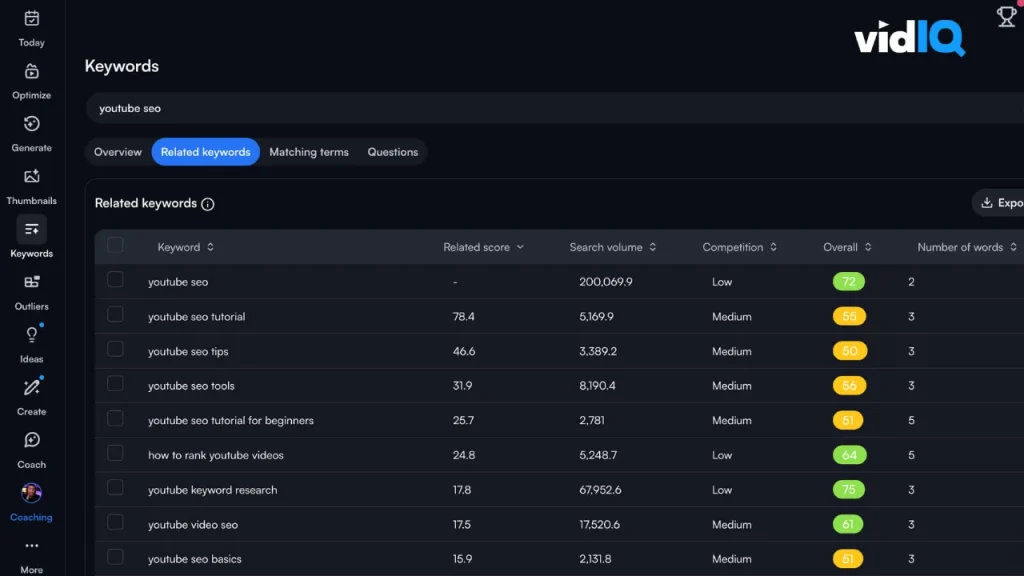The height and width of the screenshot is (576, 1024).
Task: Go to Outliers in the sidebar
Action: pos(31,283)
